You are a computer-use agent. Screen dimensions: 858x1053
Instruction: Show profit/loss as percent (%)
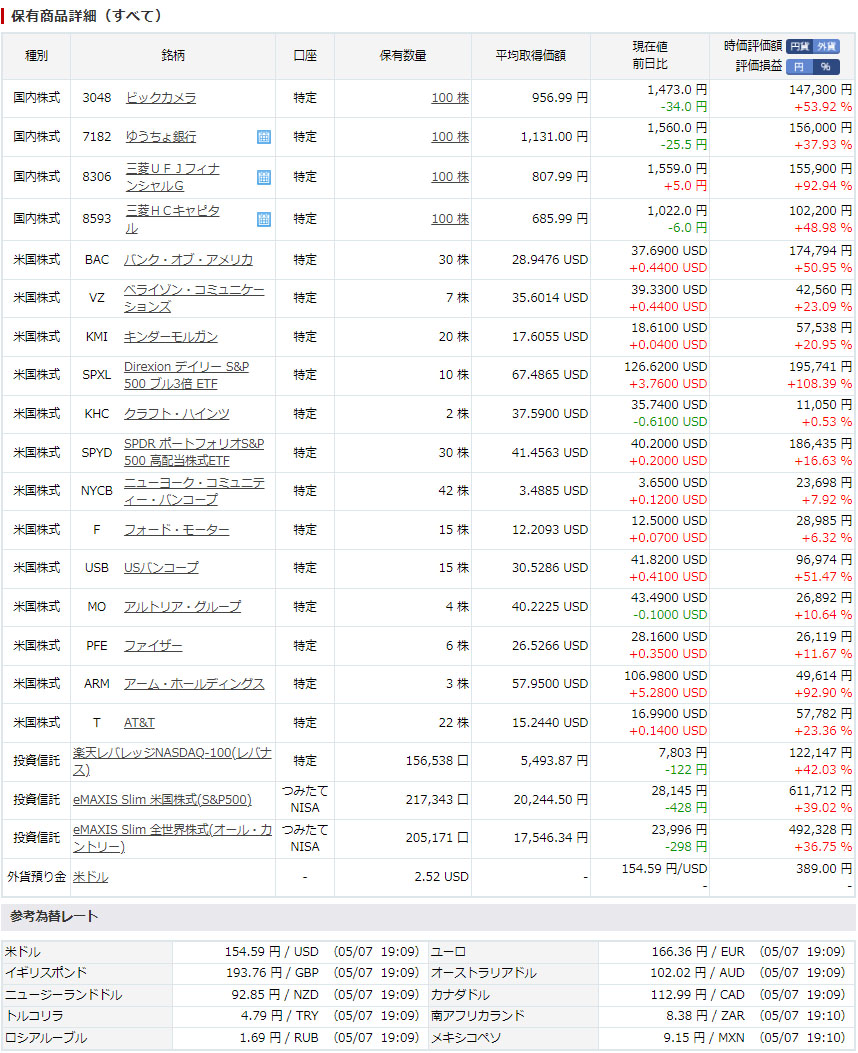coord(826,66)
